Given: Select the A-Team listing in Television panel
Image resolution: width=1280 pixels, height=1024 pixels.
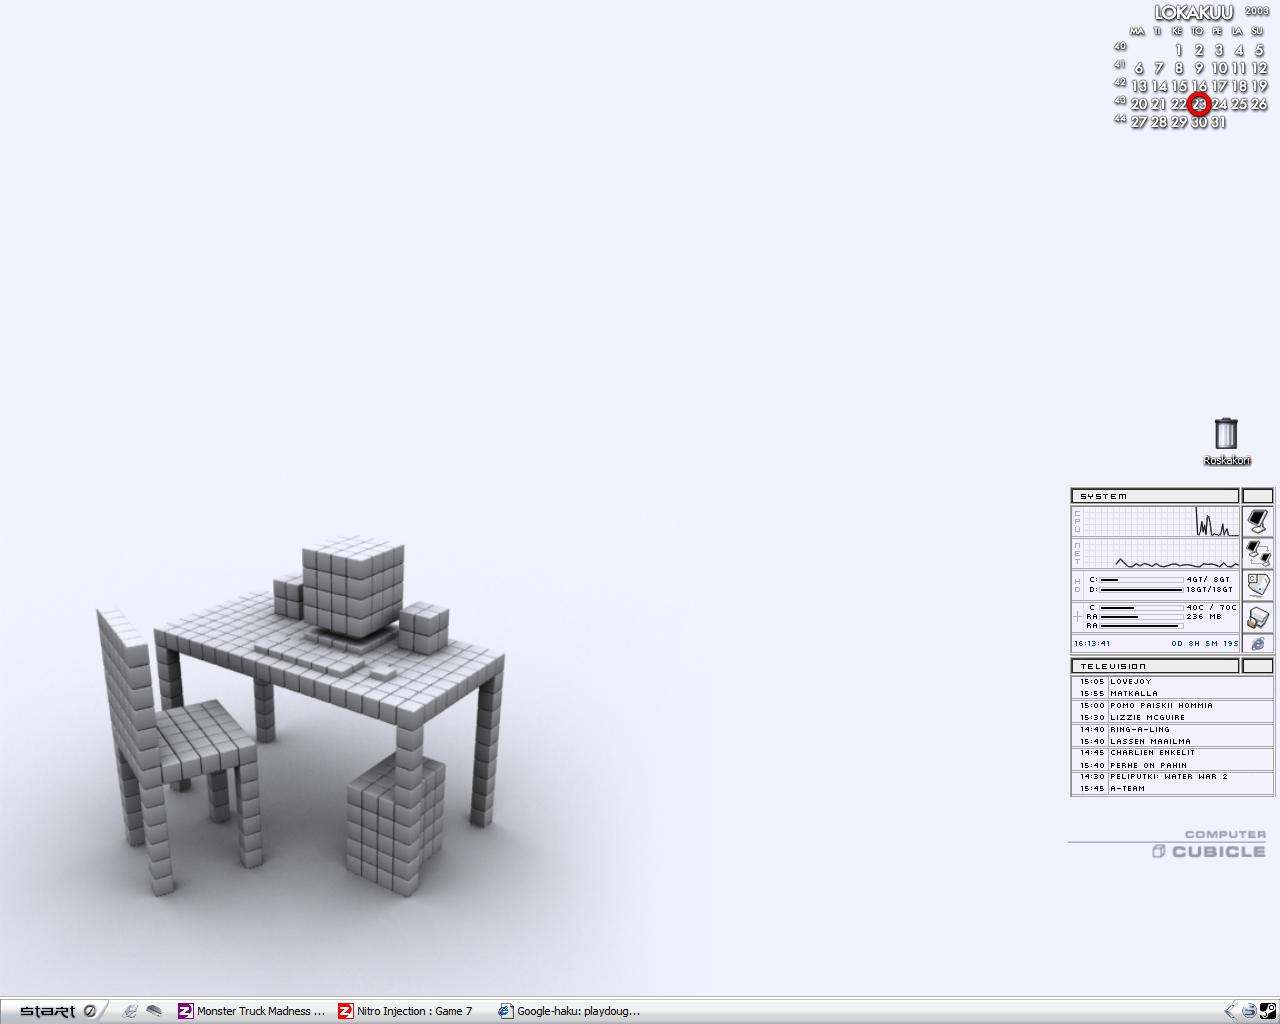Looking at the screenshot, I should (x=1128, y=789).
